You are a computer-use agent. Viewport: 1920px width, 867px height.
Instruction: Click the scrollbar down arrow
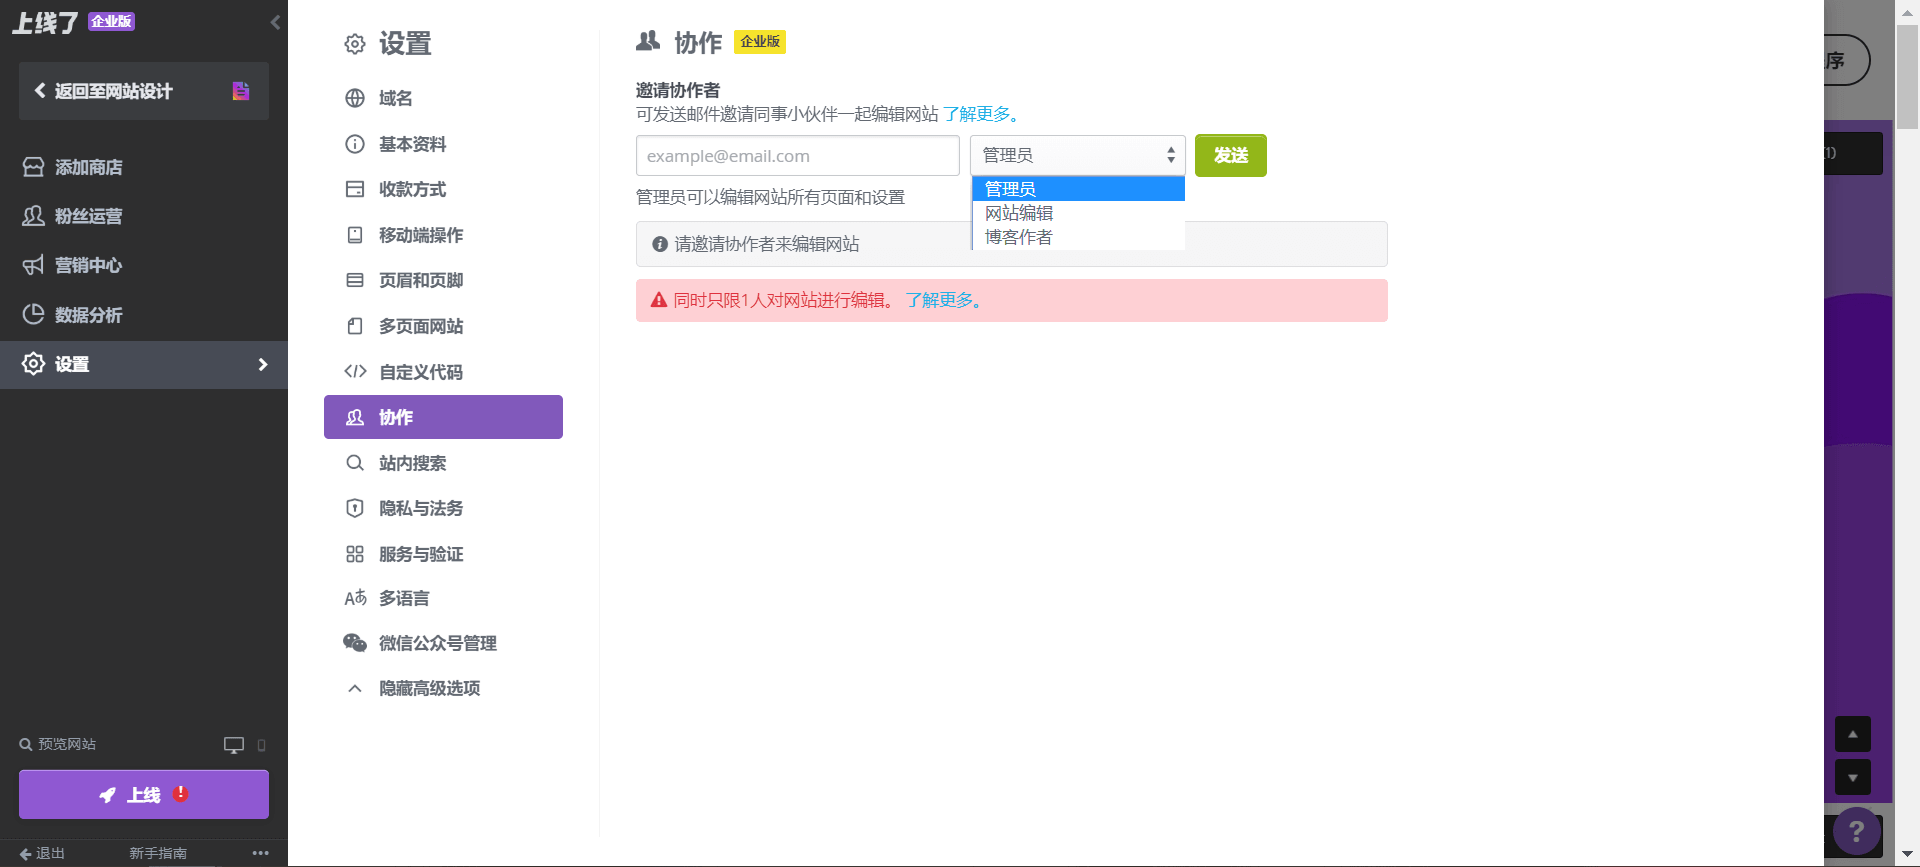[x=1907, y=855]
